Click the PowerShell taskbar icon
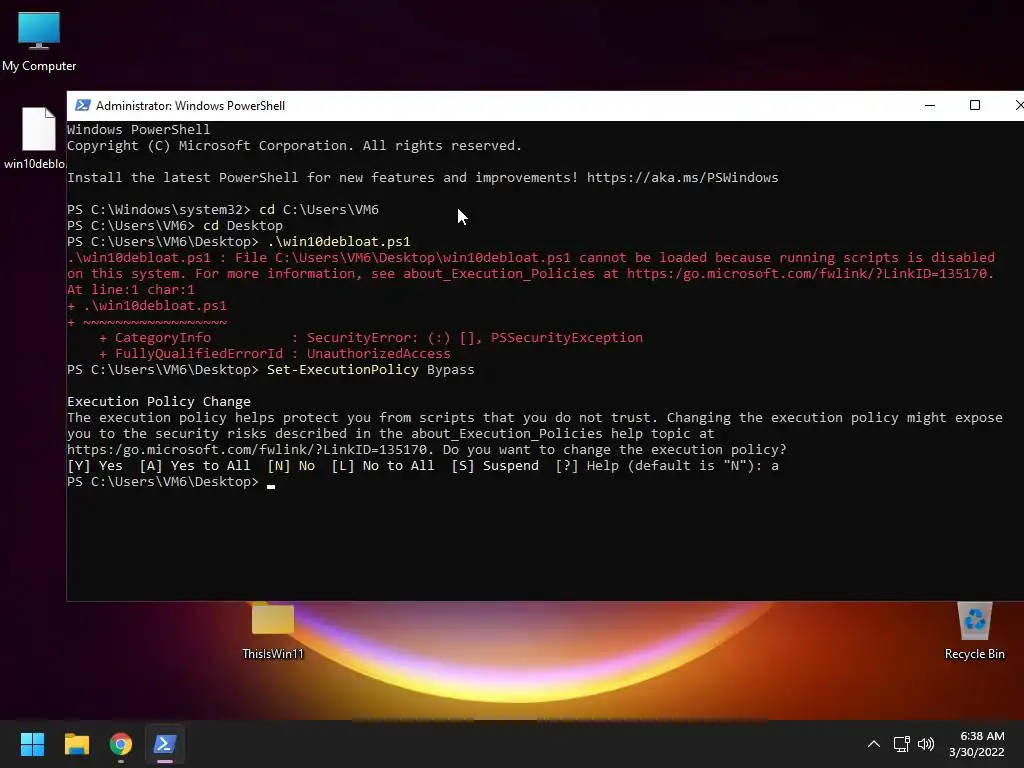The height and width of the screenshot is (768, 1024). coord(165,744)
